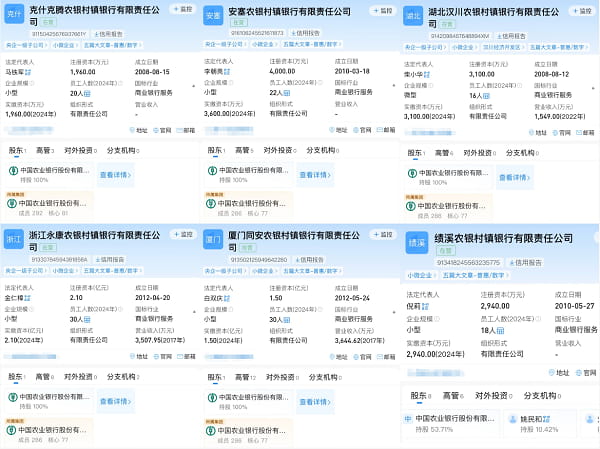600x449 pixels.
Task: Expand industry arrow on 厦门同安农银村镇银行 card
Action: click(x=394, y=313)
